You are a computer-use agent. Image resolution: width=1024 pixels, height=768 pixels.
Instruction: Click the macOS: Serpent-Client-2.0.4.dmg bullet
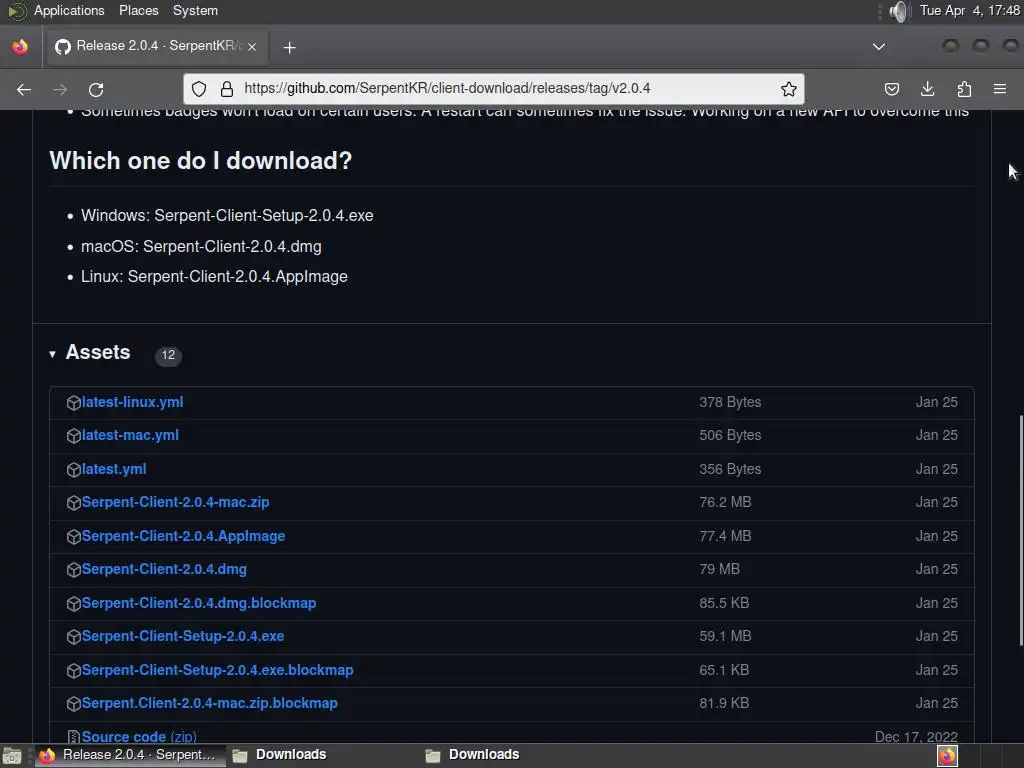(201, 247)
